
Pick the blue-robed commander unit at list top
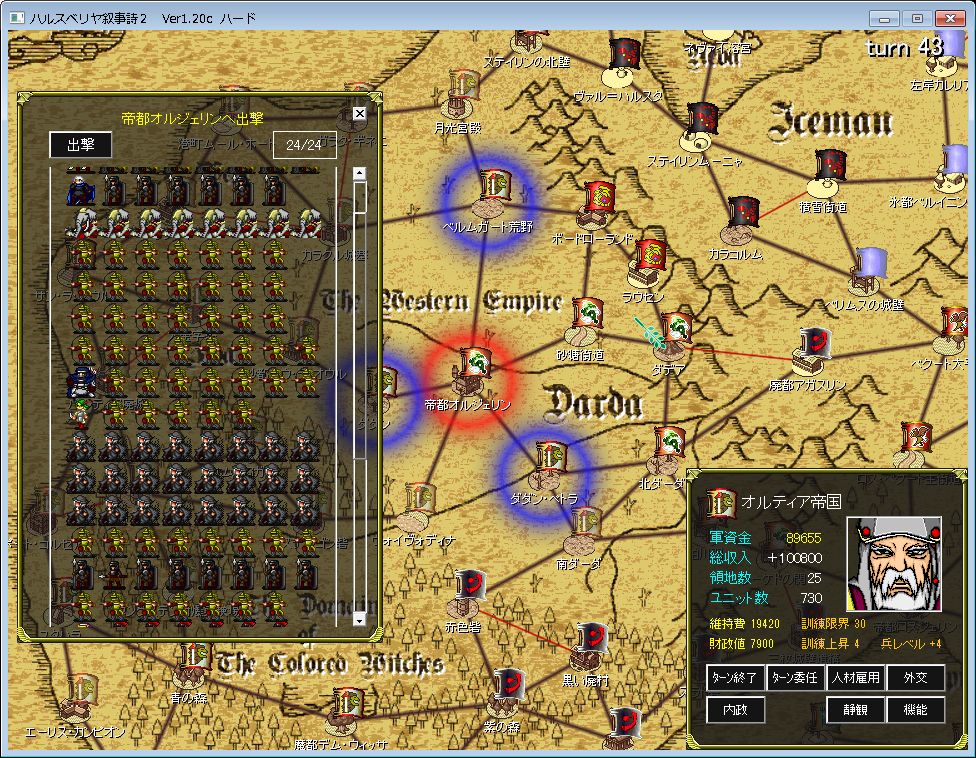(x=82, y=190)
